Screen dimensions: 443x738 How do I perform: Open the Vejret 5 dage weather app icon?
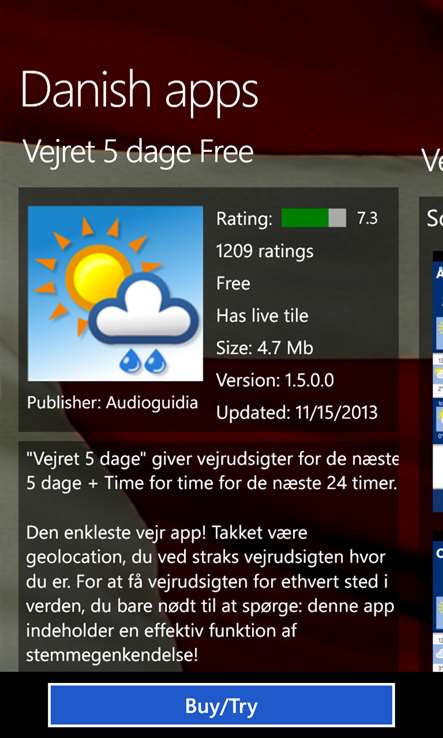115,293
